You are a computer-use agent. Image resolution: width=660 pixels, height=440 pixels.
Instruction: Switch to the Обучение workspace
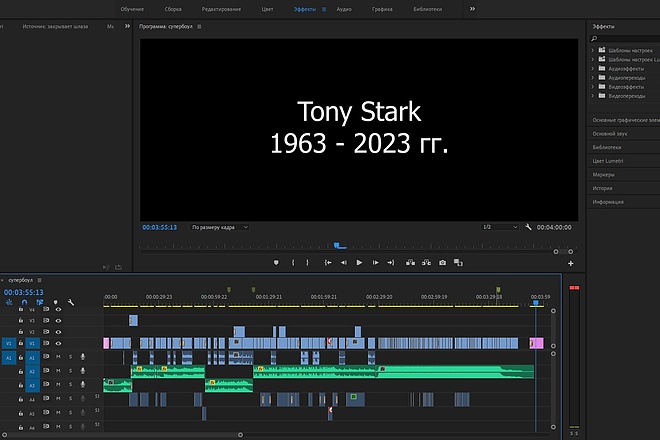pyautogui.click(x=132, y=9)
